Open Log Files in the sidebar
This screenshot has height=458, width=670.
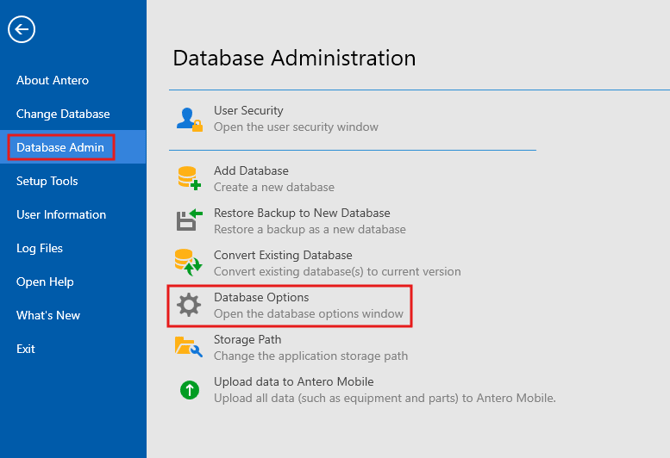(39, 248)
